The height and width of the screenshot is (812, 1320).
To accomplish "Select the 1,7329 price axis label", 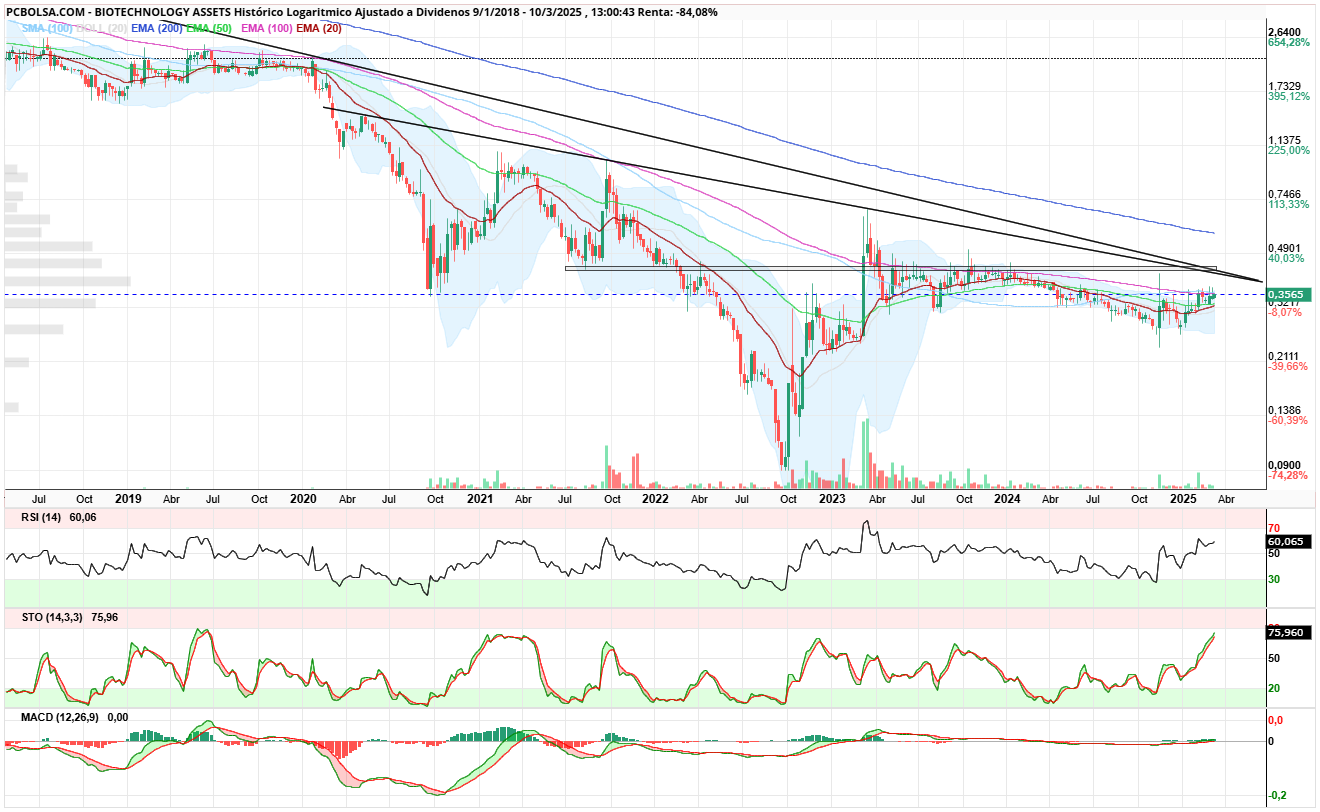I will [1283, 86].
